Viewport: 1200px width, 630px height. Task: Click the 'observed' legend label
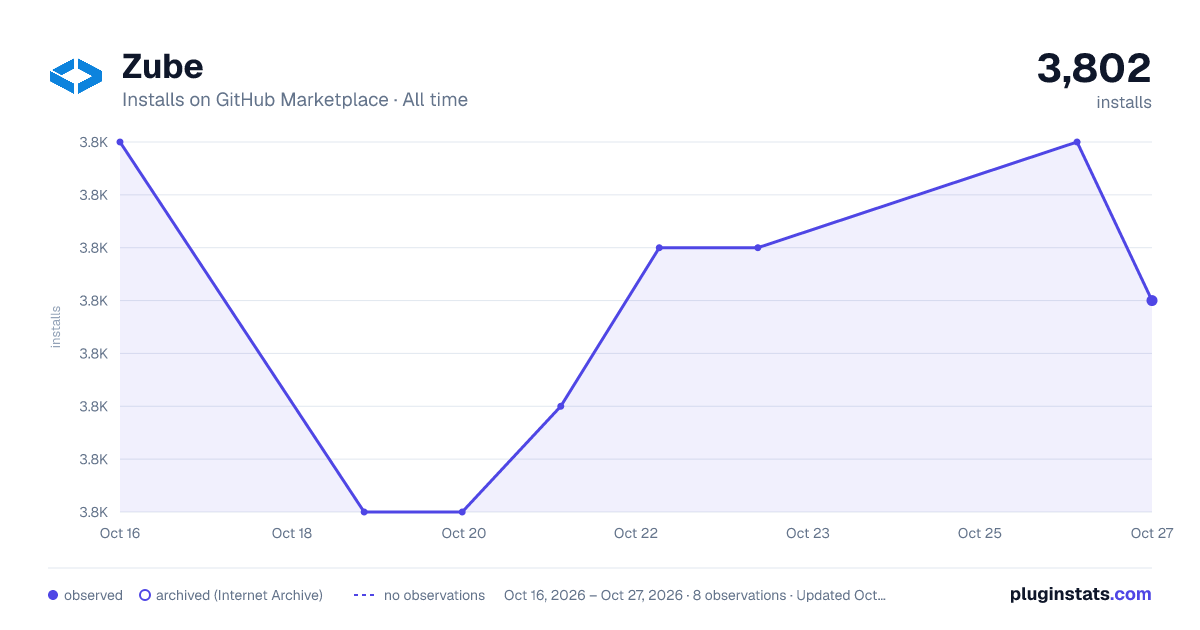pos(93,595)
